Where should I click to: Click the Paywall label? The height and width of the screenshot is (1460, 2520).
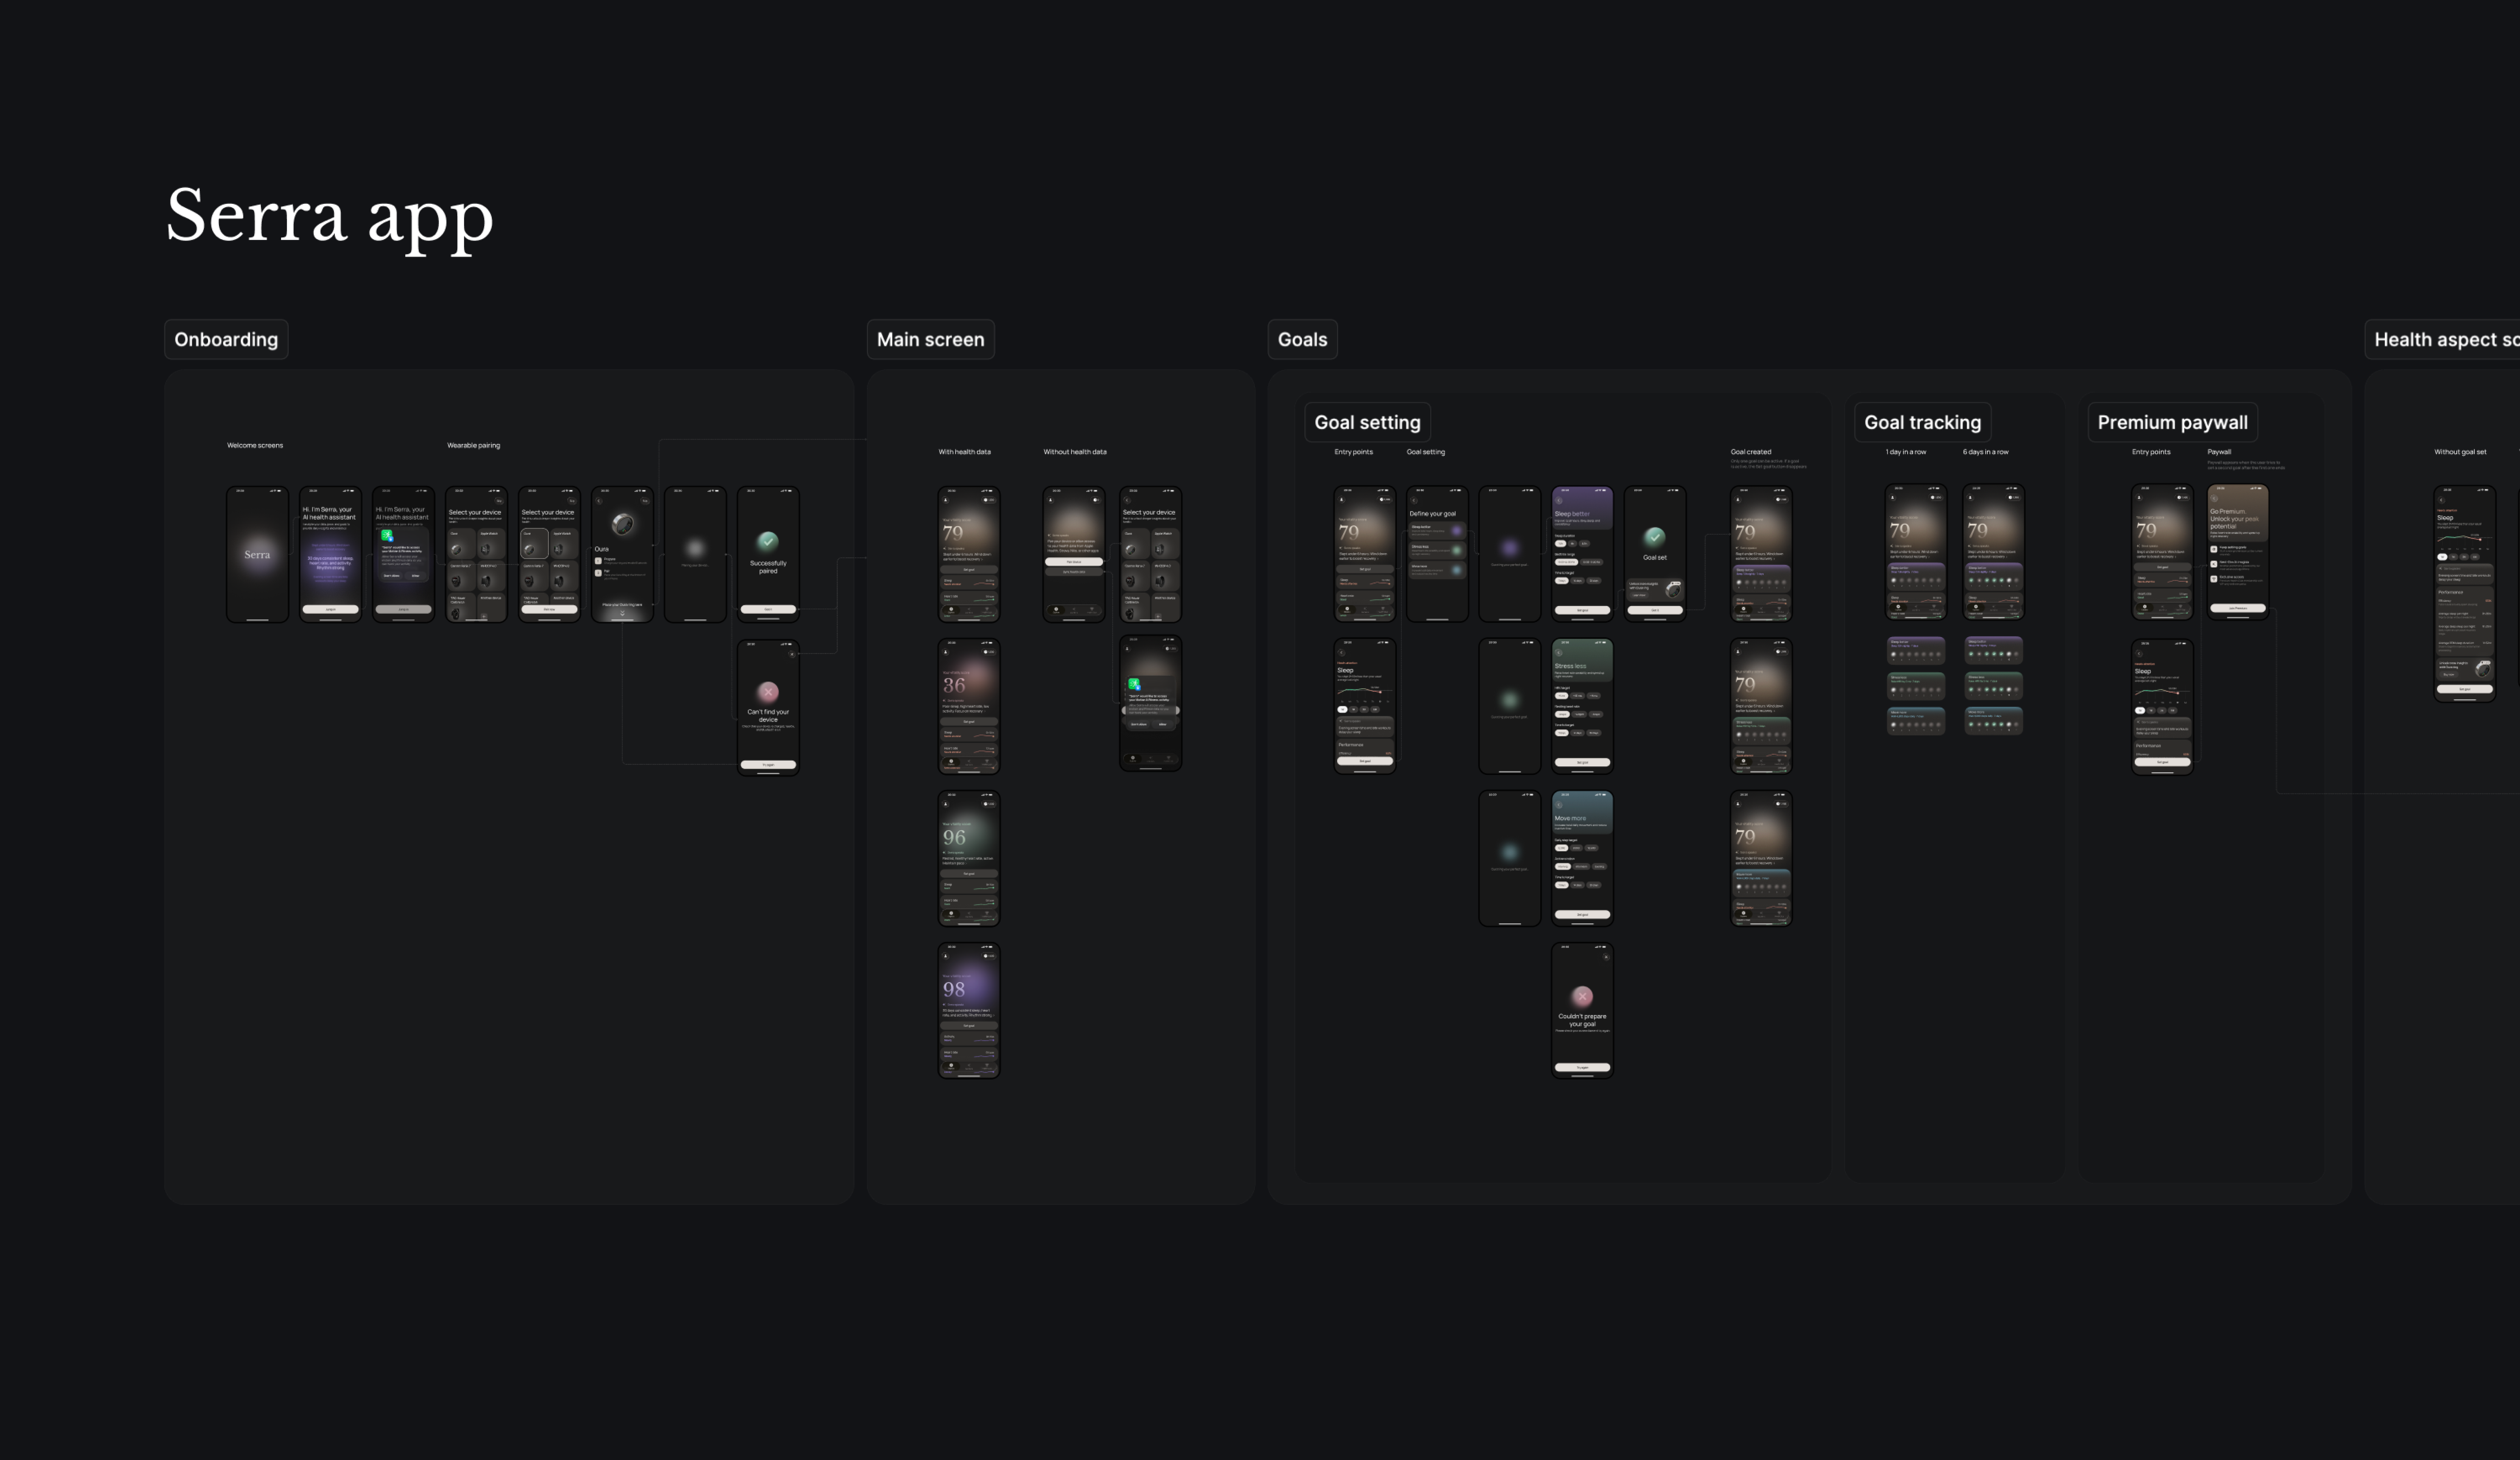(x=2219, y=452)
